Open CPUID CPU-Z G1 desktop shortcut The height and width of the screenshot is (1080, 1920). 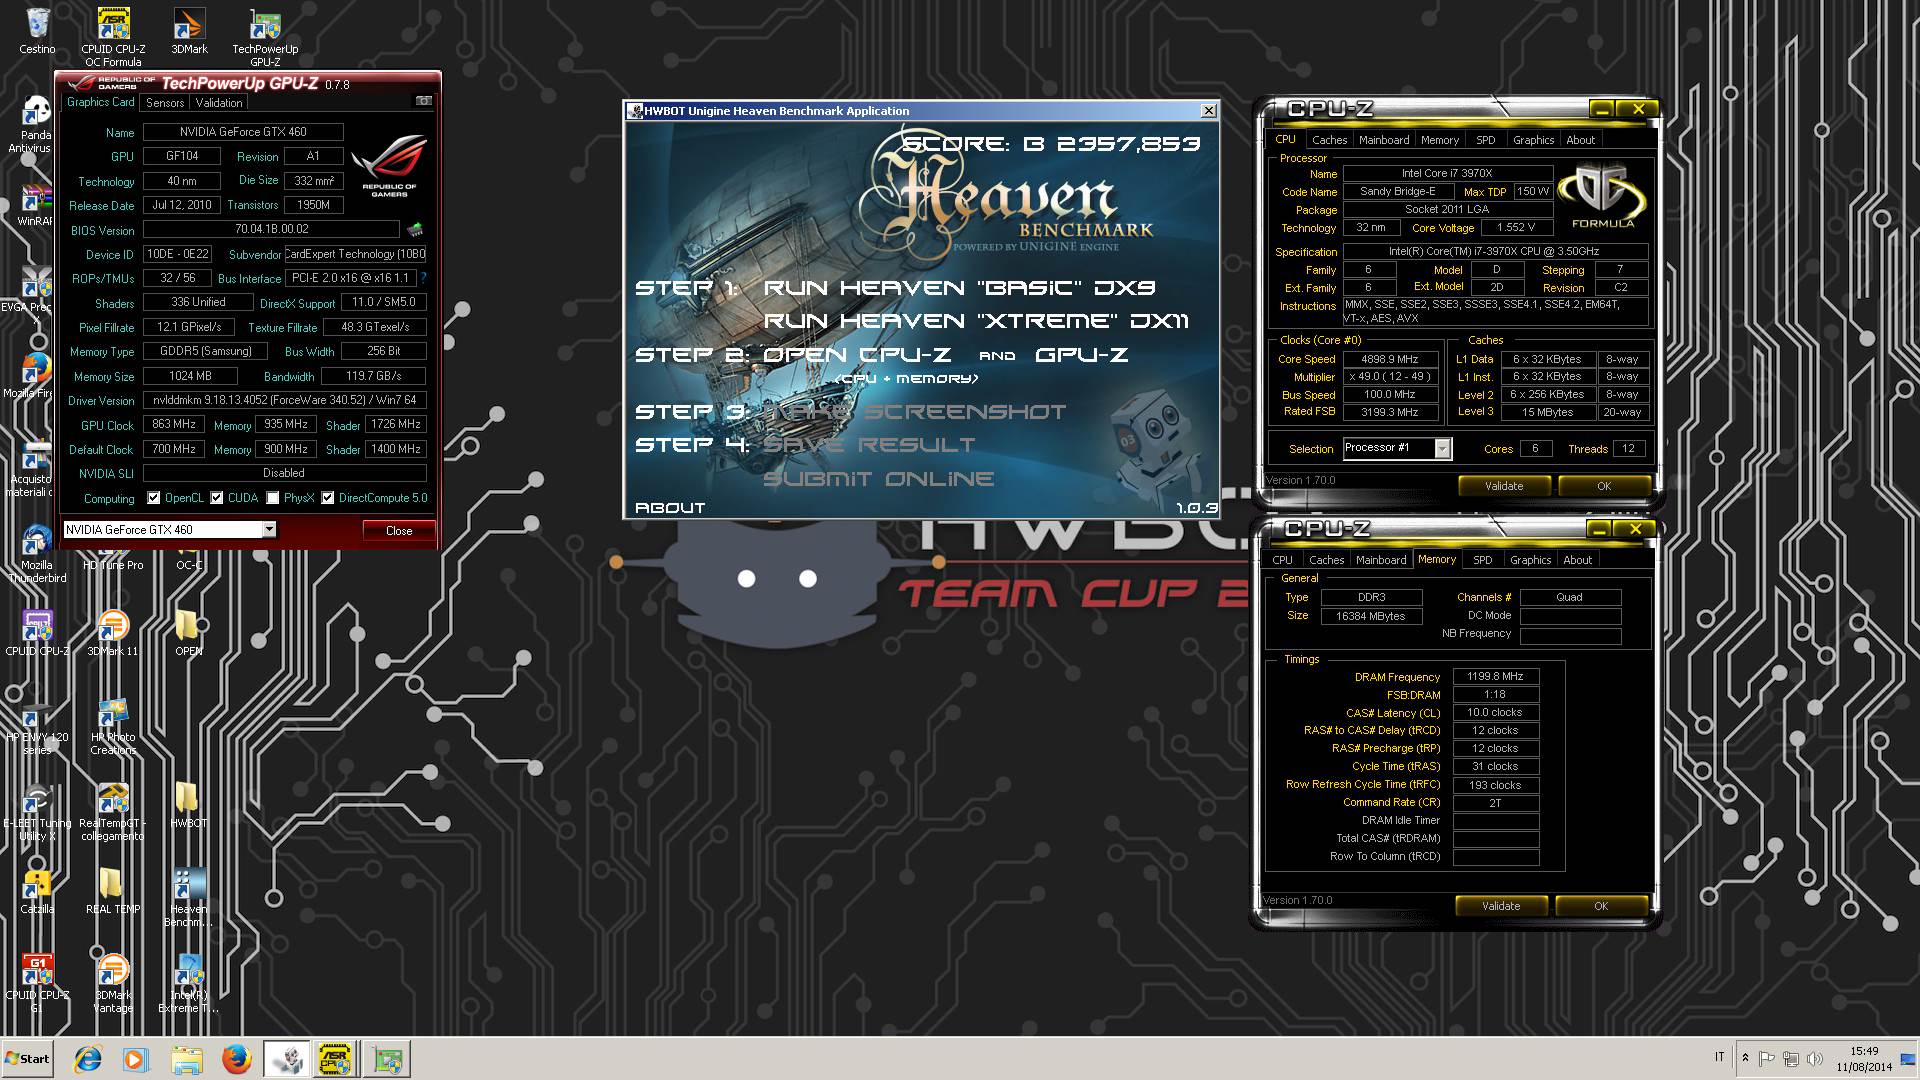point(37,985)
